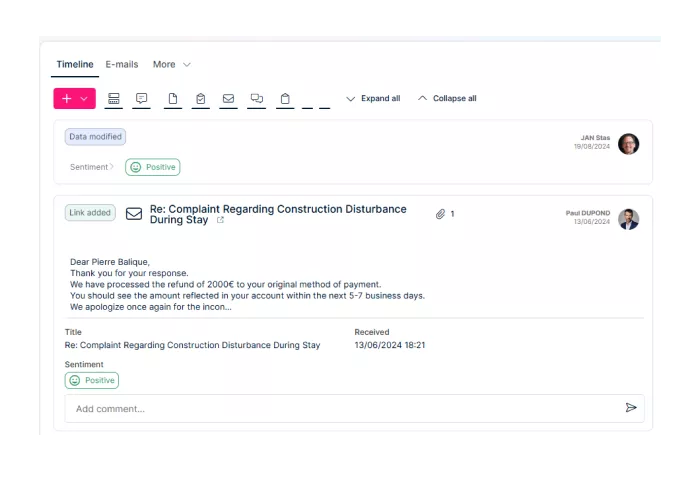Click Collapse all
Screen dimensions: 700x490
coord(447,98)
